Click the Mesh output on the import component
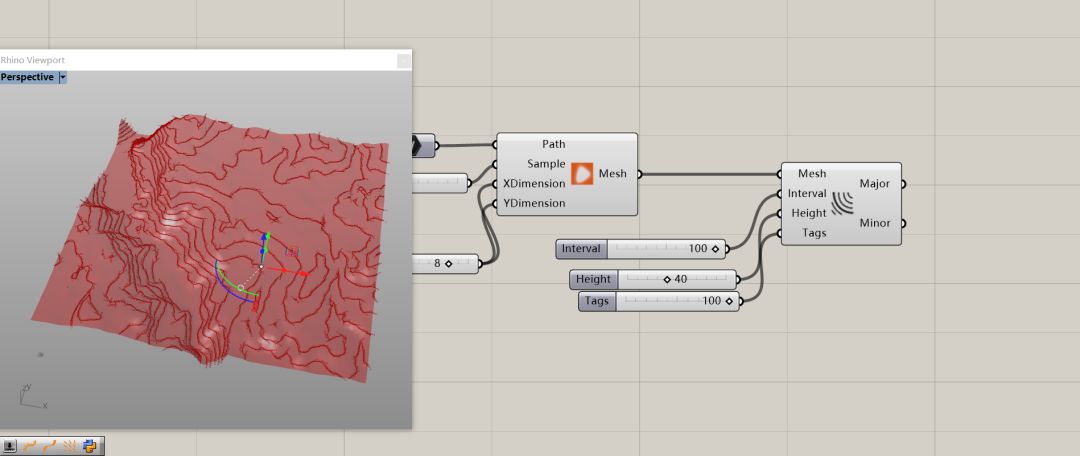This screenshot has height=456, width=1080. point(638,174)
